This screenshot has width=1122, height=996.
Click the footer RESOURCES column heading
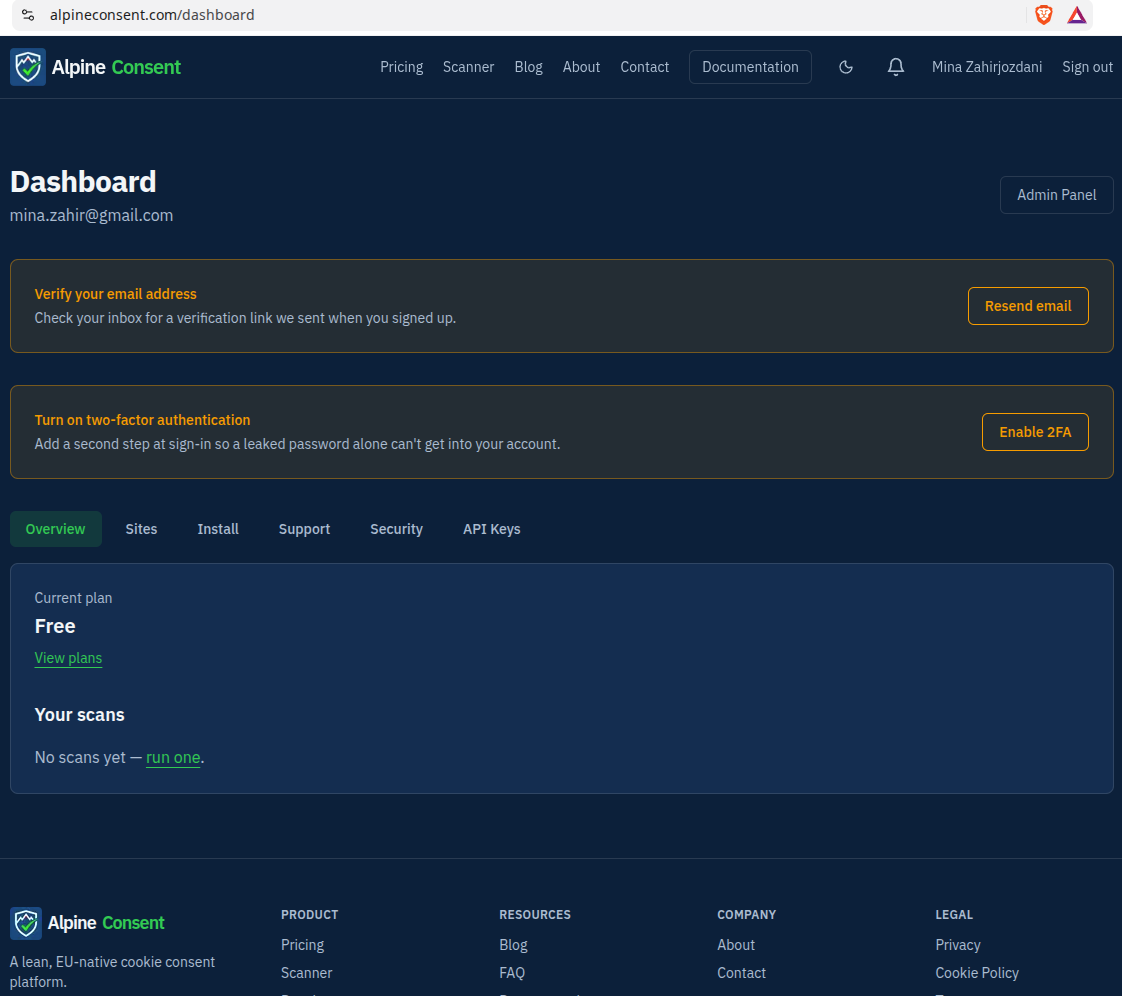point(535,914)
